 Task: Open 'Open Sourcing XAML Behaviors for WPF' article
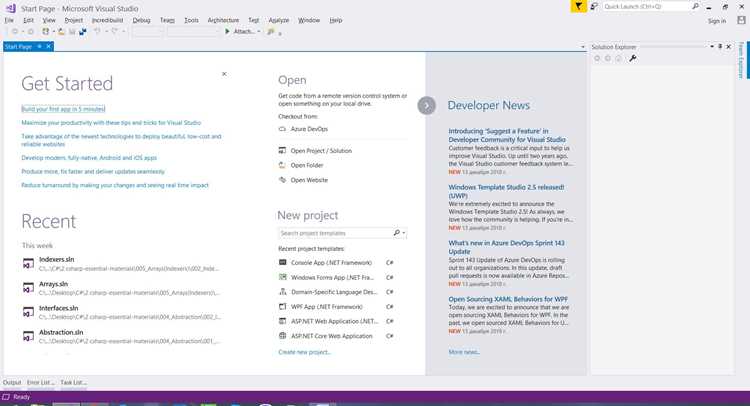(x=508, y=299)
